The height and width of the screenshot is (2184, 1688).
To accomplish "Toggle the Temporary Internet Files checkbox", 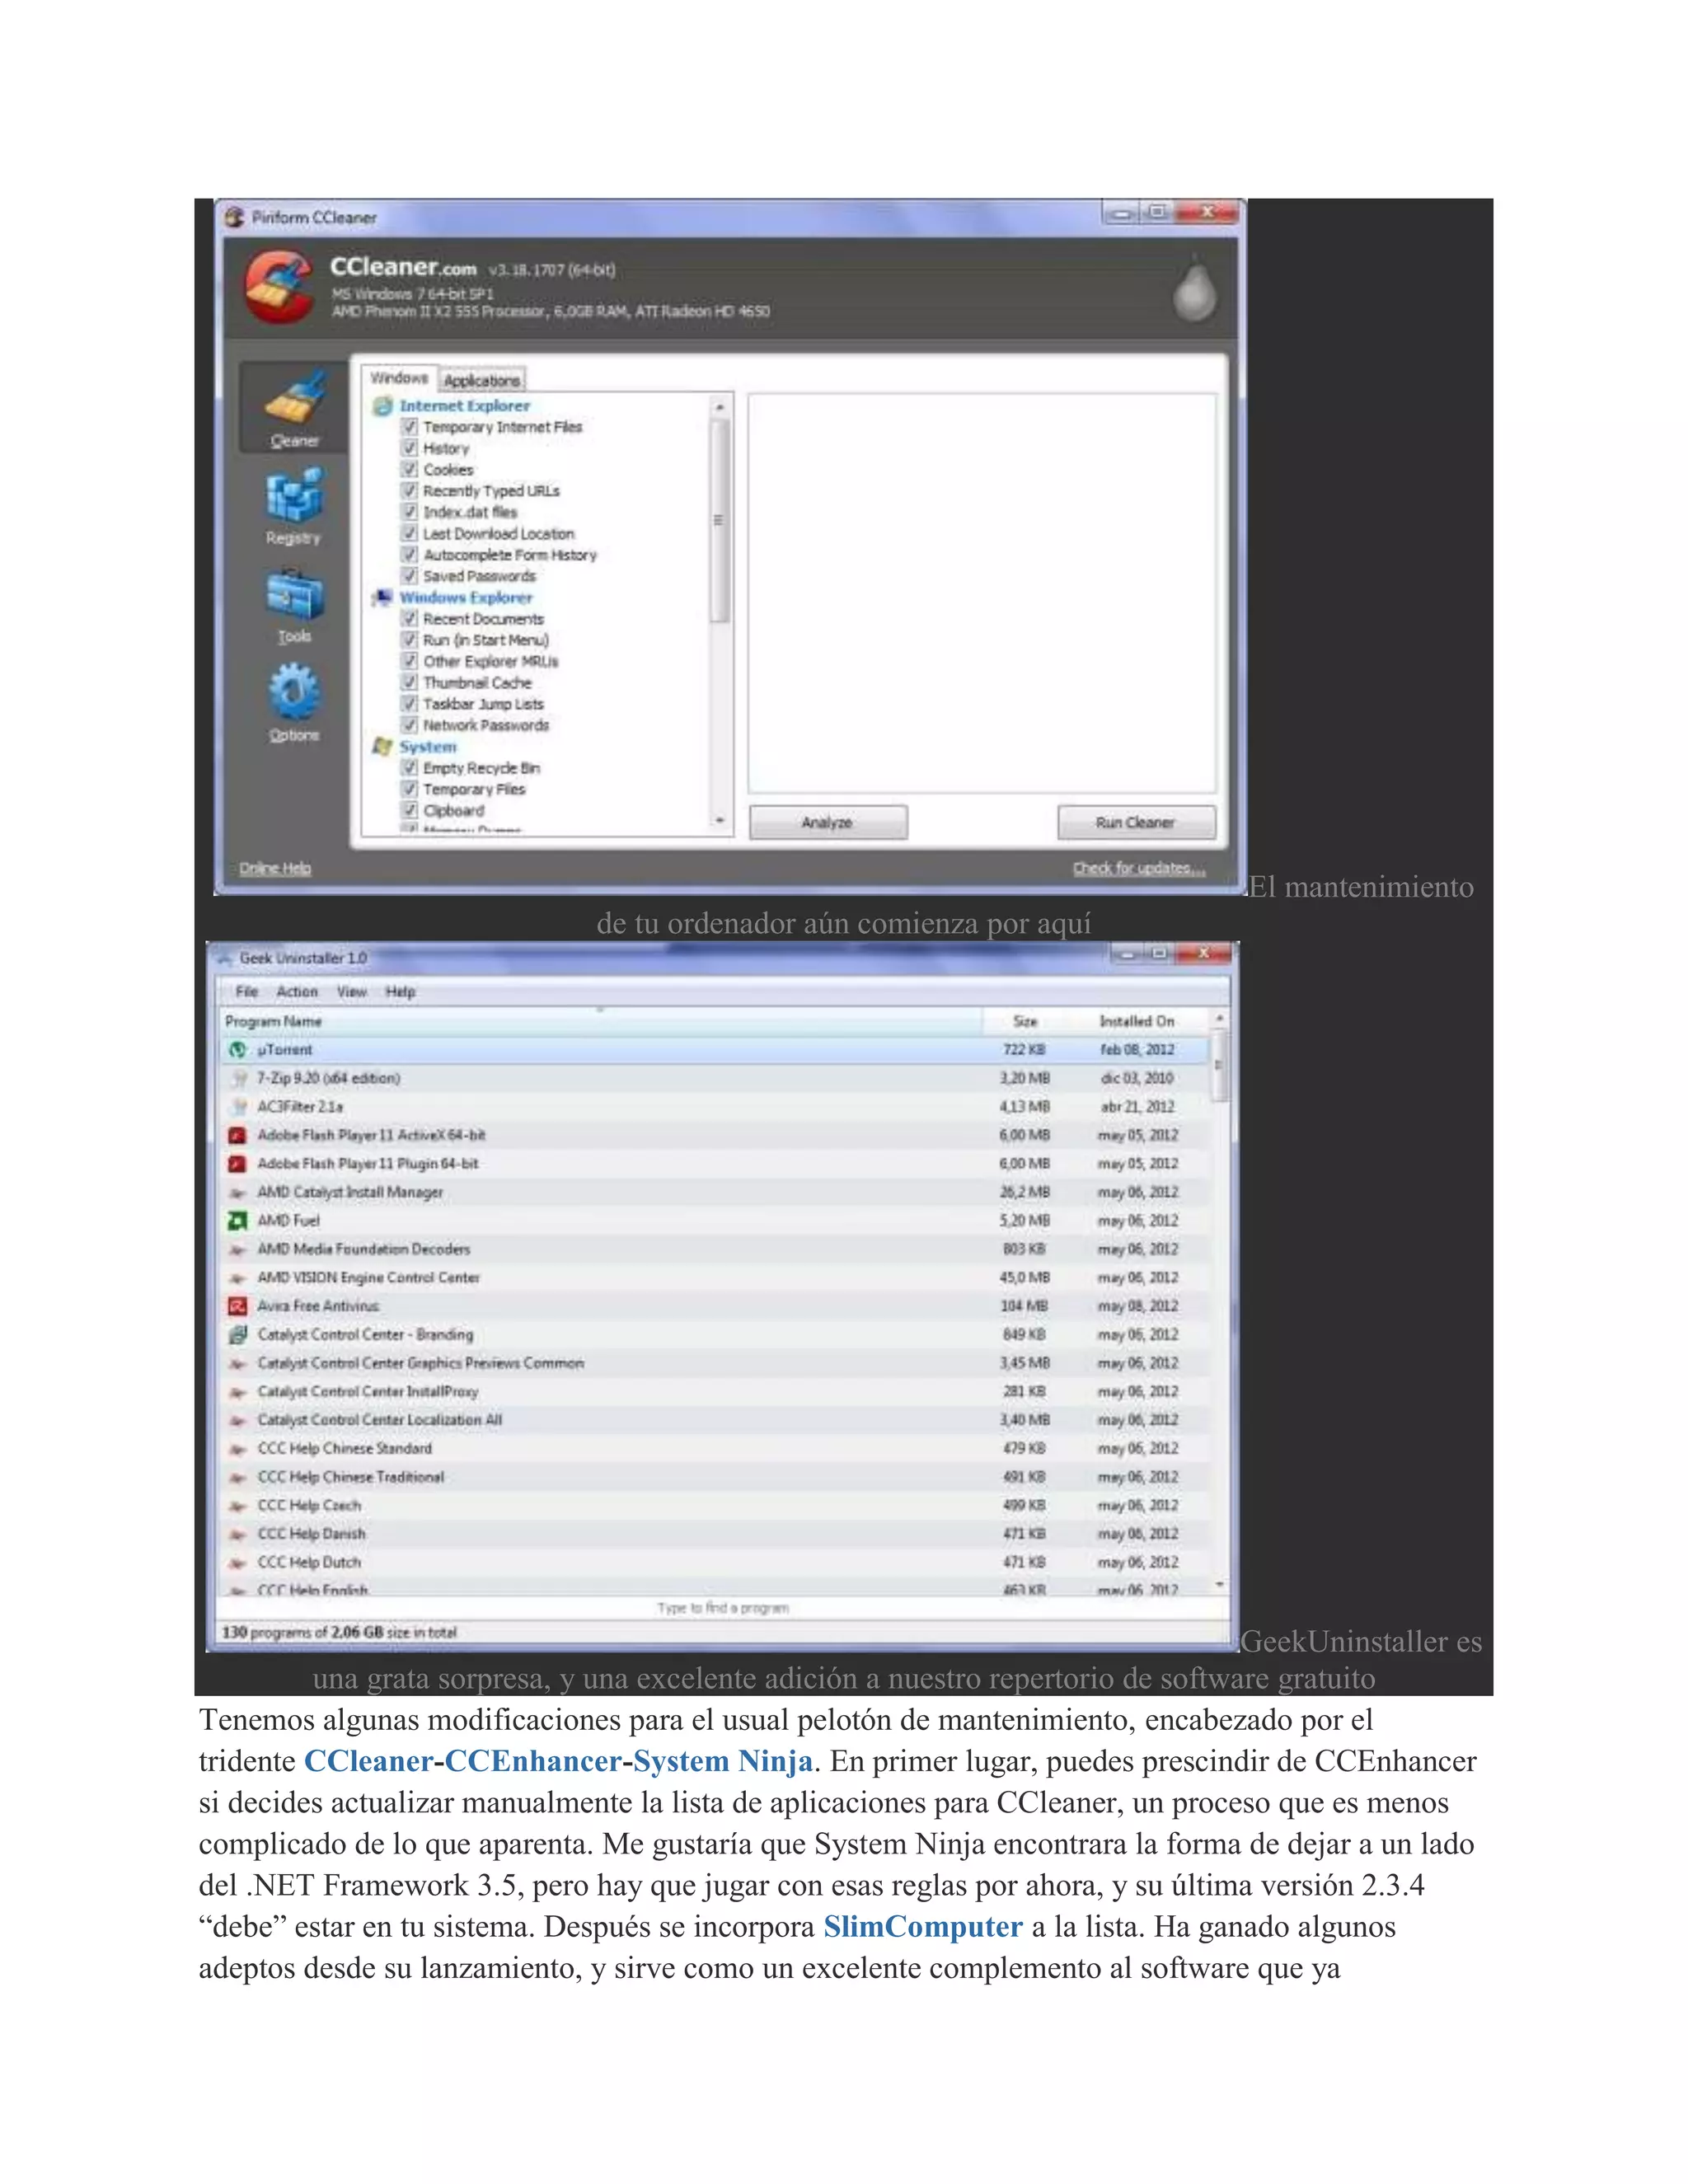I will coord(409,427).
